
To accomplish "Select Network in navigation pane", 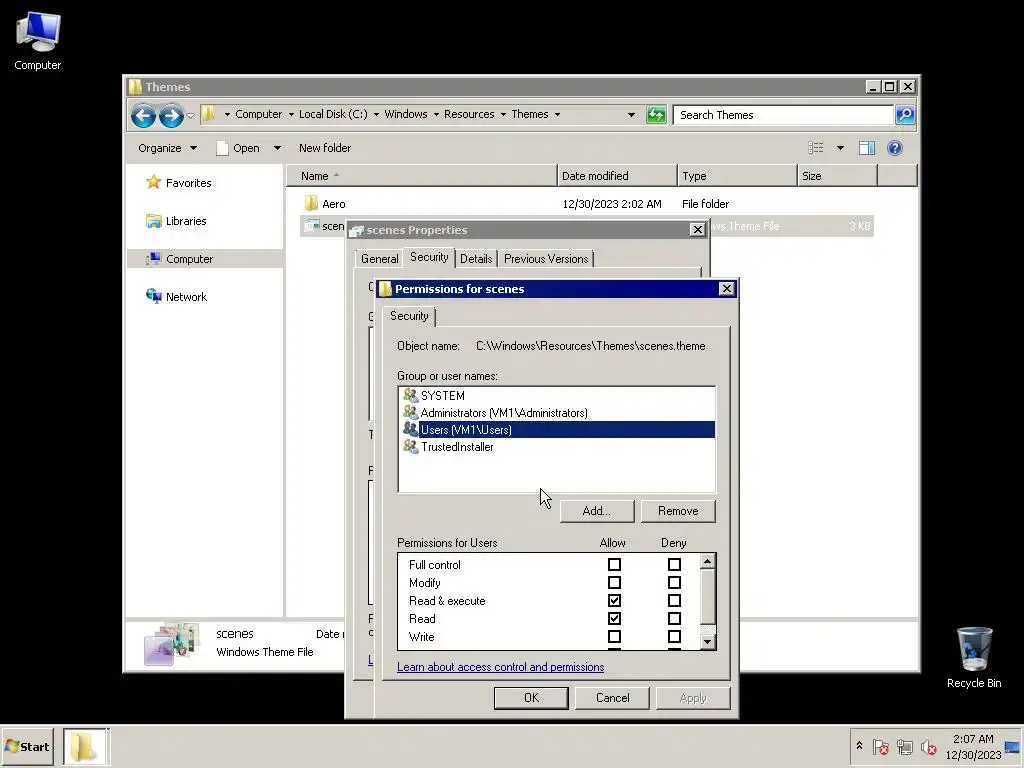I will (x=186, y=296).
